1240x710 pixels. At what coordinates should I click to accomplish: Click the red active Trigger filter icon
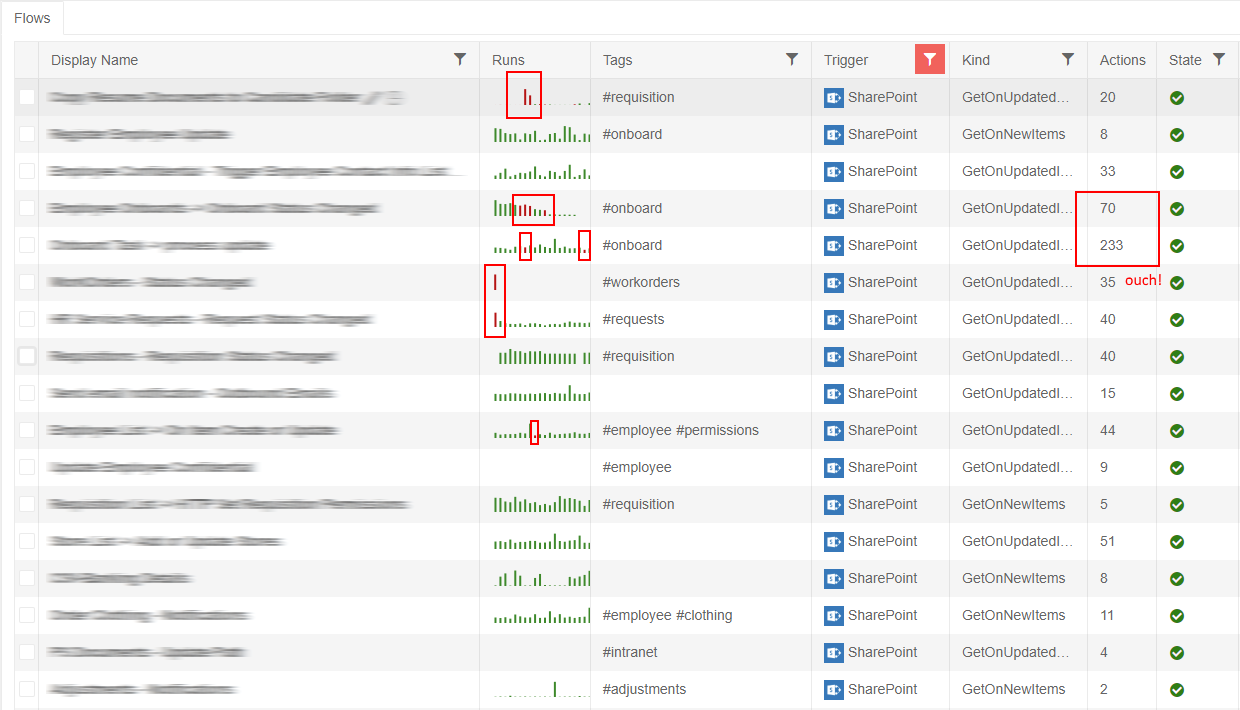929,60
